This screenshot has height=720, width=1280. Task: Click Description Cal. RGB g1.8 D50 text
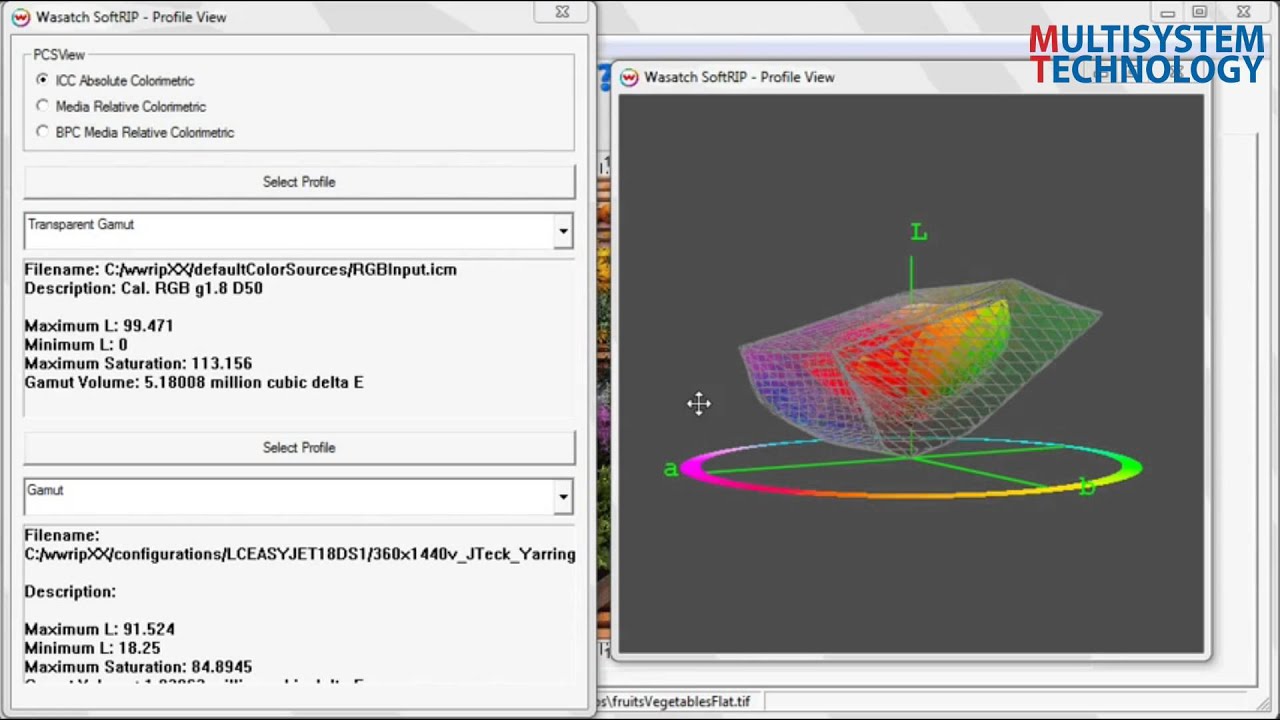[x=143, y=288]
